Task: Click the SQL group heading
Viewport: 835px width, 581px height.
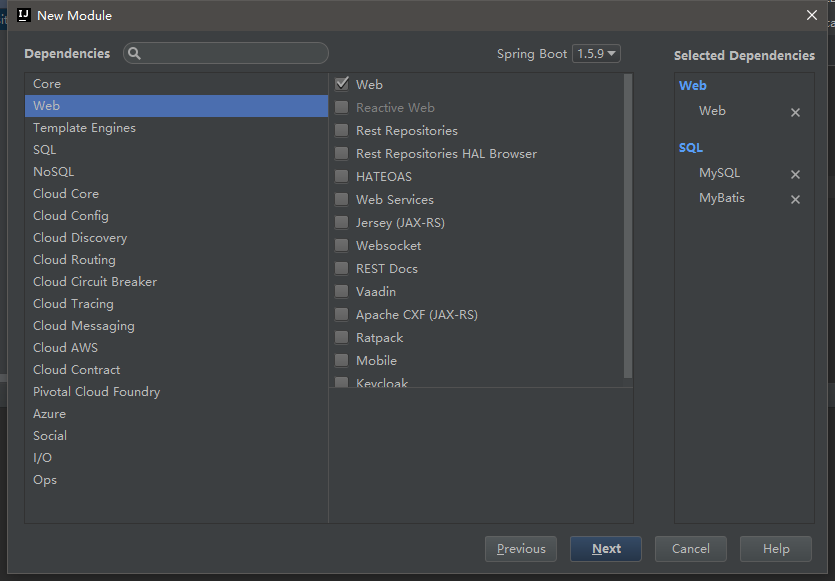Action: point(691,148)
